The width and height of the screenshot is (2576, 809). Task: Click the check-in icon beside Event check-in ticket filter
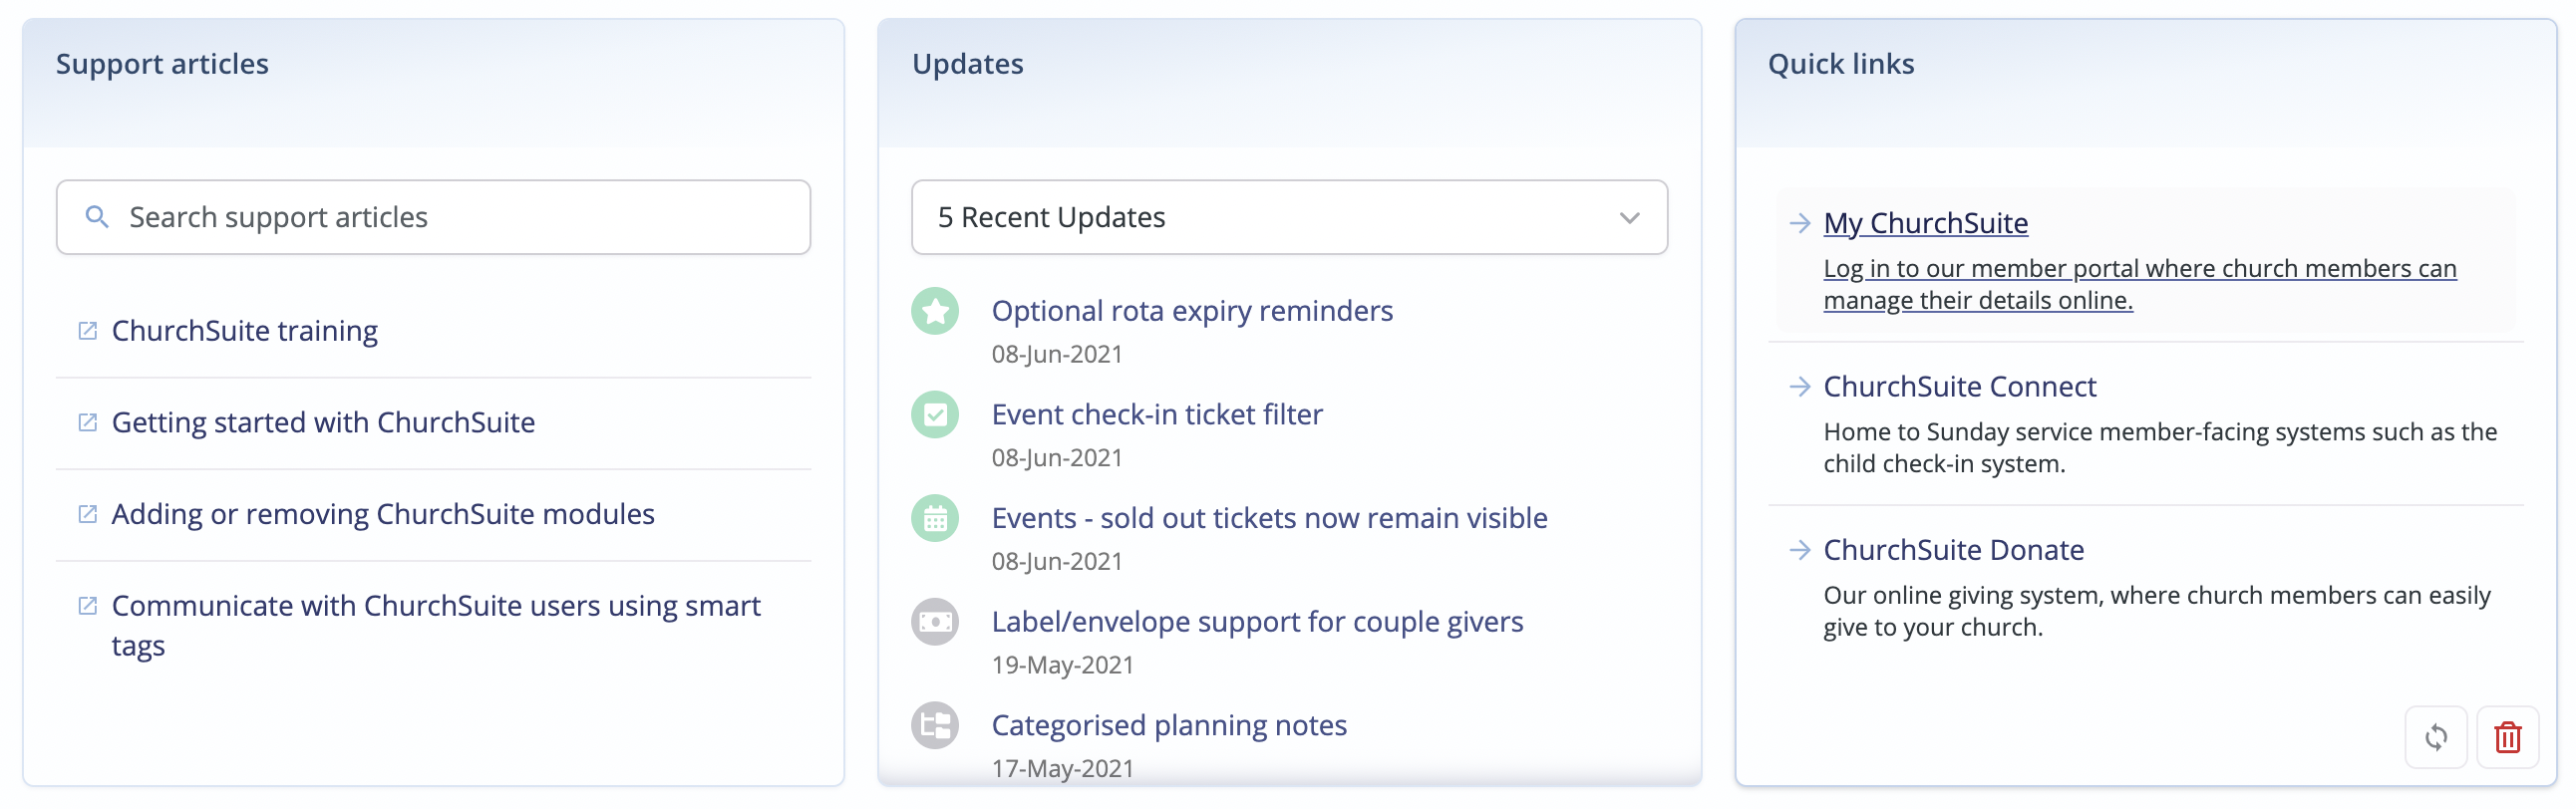pyautogui.click(x=935, y=415)
